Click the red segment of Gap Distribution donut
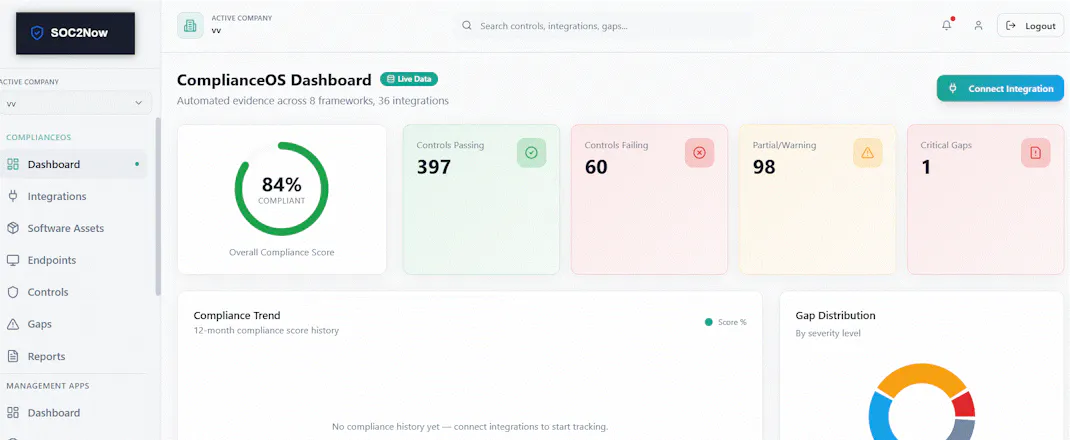1070x440 pixels. pos(963,405)
